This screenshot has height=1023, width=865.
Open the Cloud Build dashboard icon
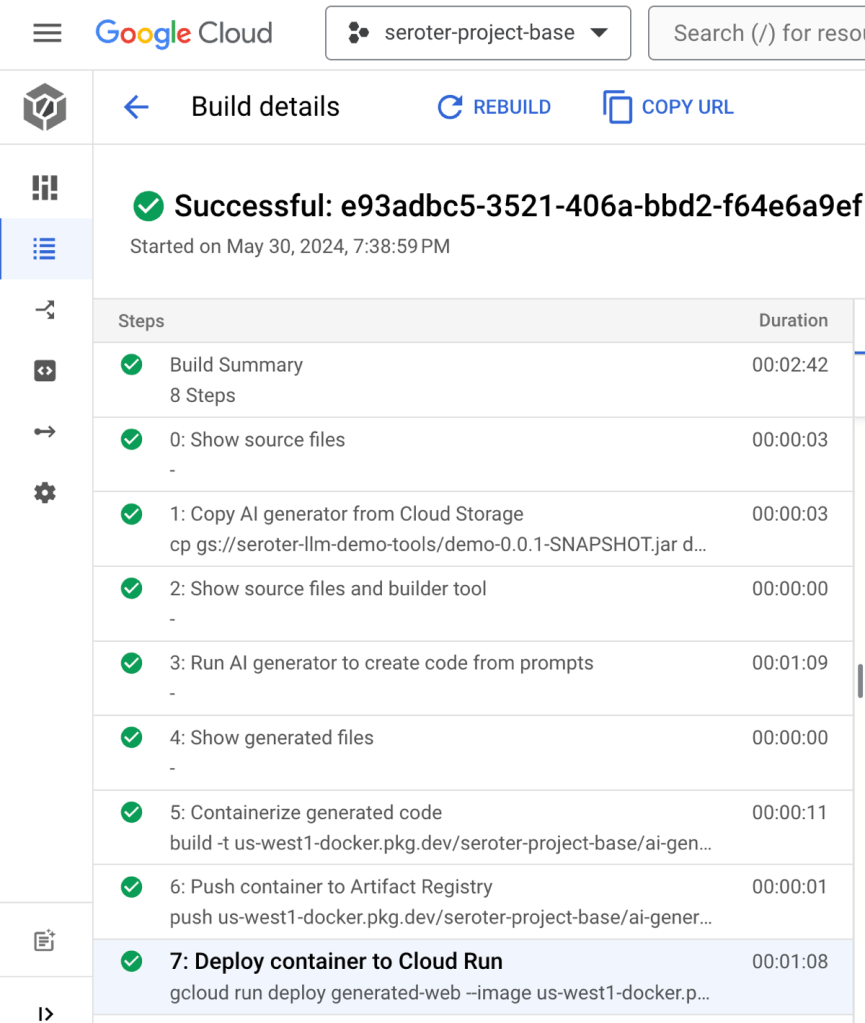point(45,187)
